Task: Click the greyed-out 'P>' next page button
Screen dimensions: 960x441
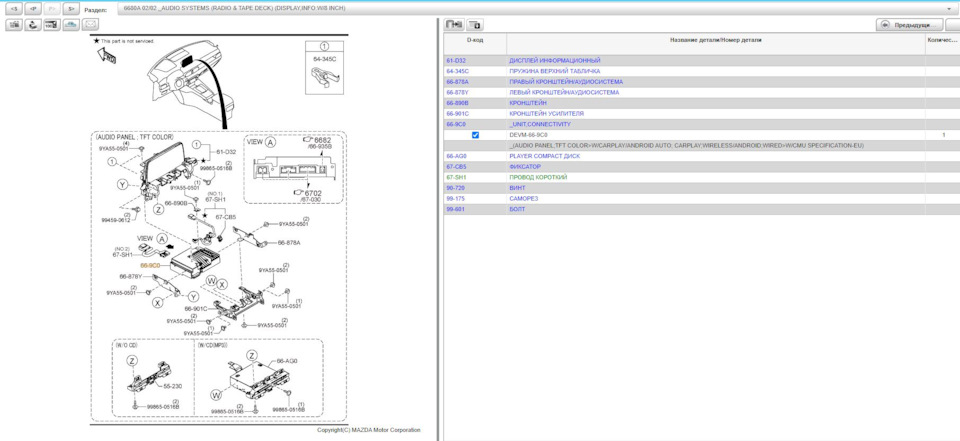Action: 52,9
